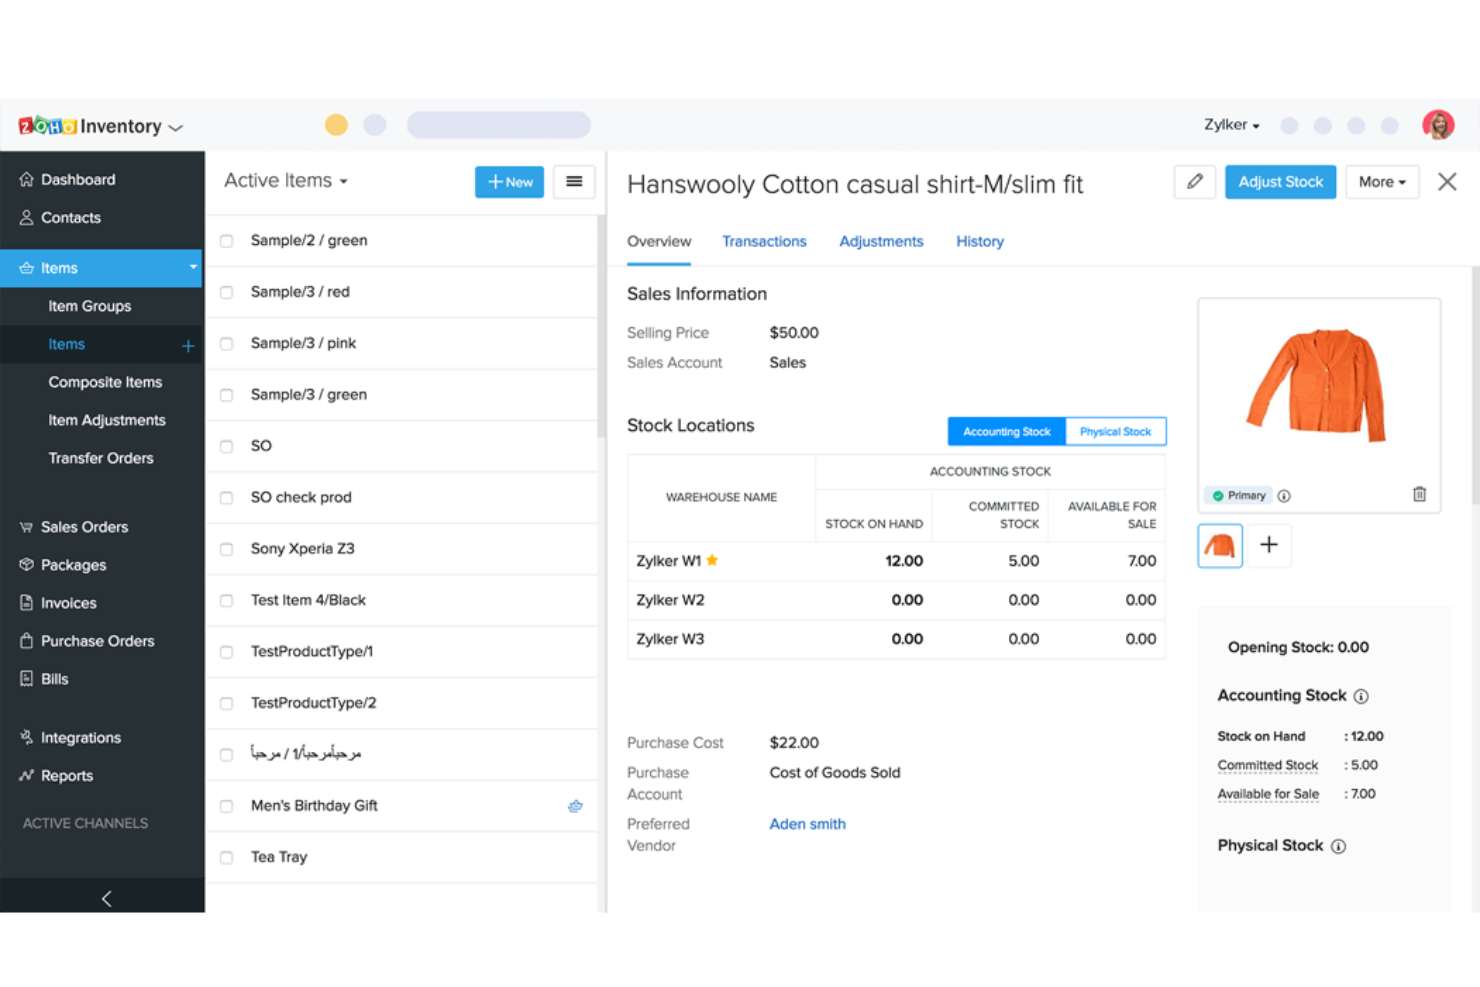Switch stock view to Physical Stock
The image size is (1480, 987).
point(1115,431)
